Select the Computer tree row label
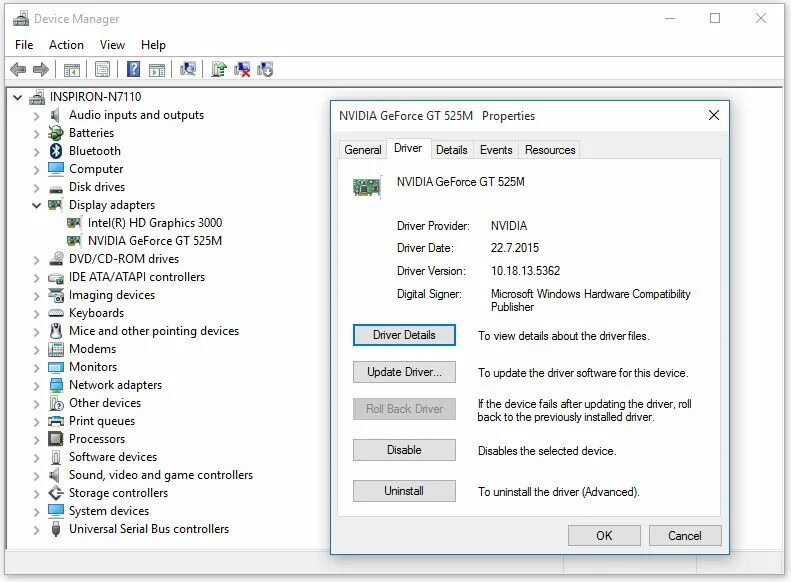Image resolution: width=791 pixels, height=582 pixels. (x=96, y=169)
